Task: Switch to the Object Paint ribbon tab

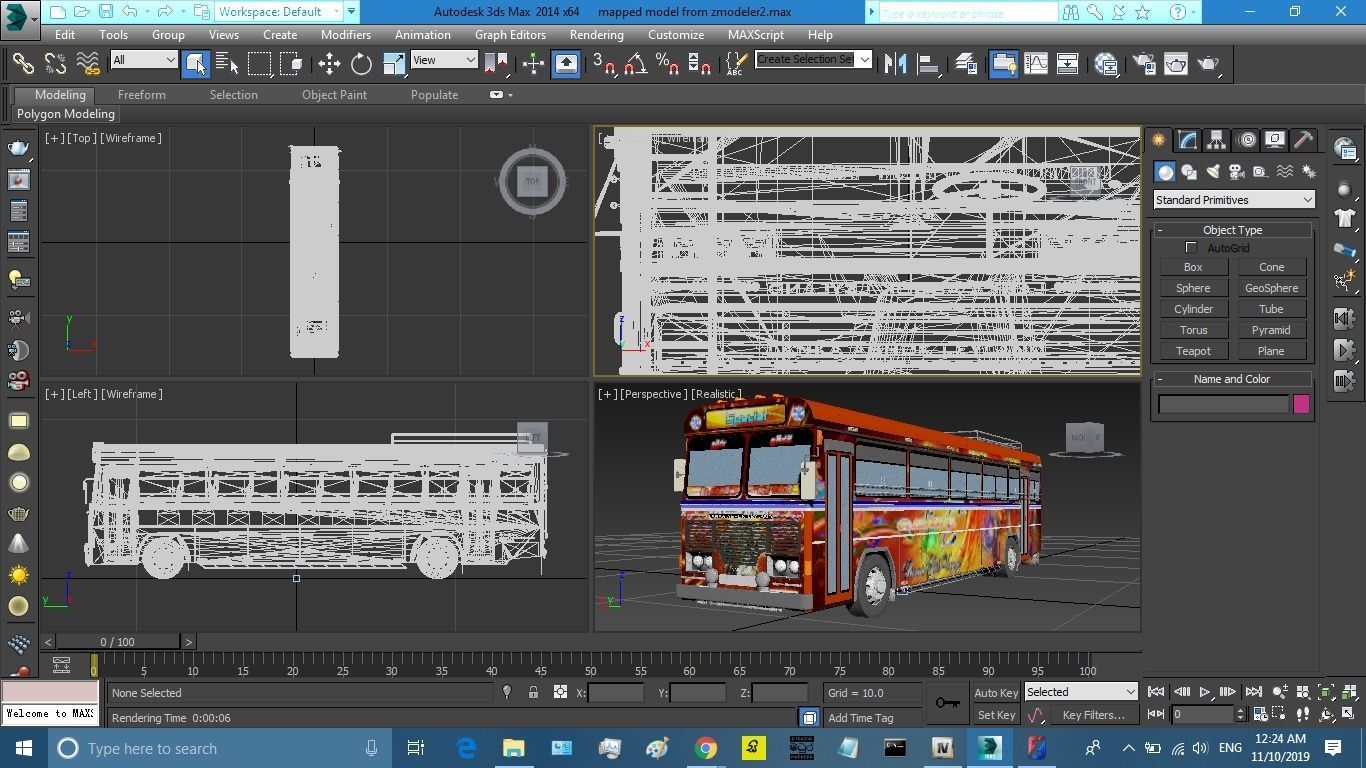Action: [334, 95]
